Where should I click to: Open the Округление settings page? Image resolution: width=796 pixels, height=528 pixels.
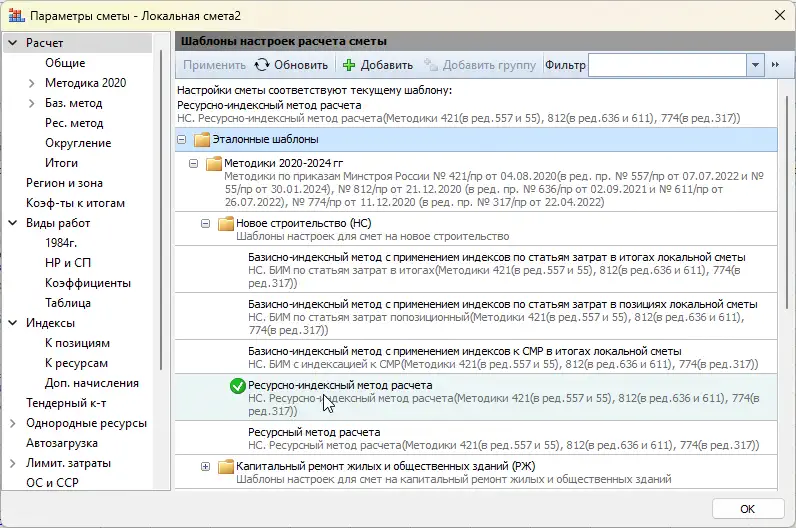(77, 143)
